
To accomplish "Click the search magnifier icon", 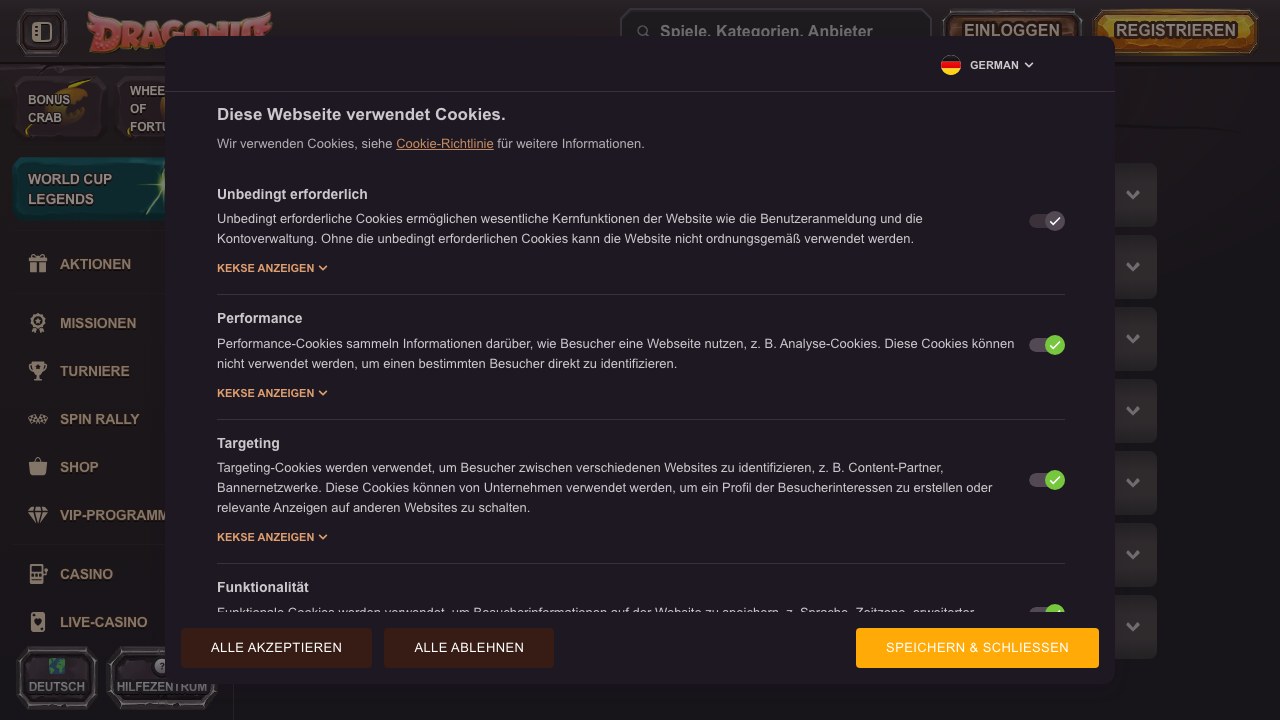I will coord(644,31).
